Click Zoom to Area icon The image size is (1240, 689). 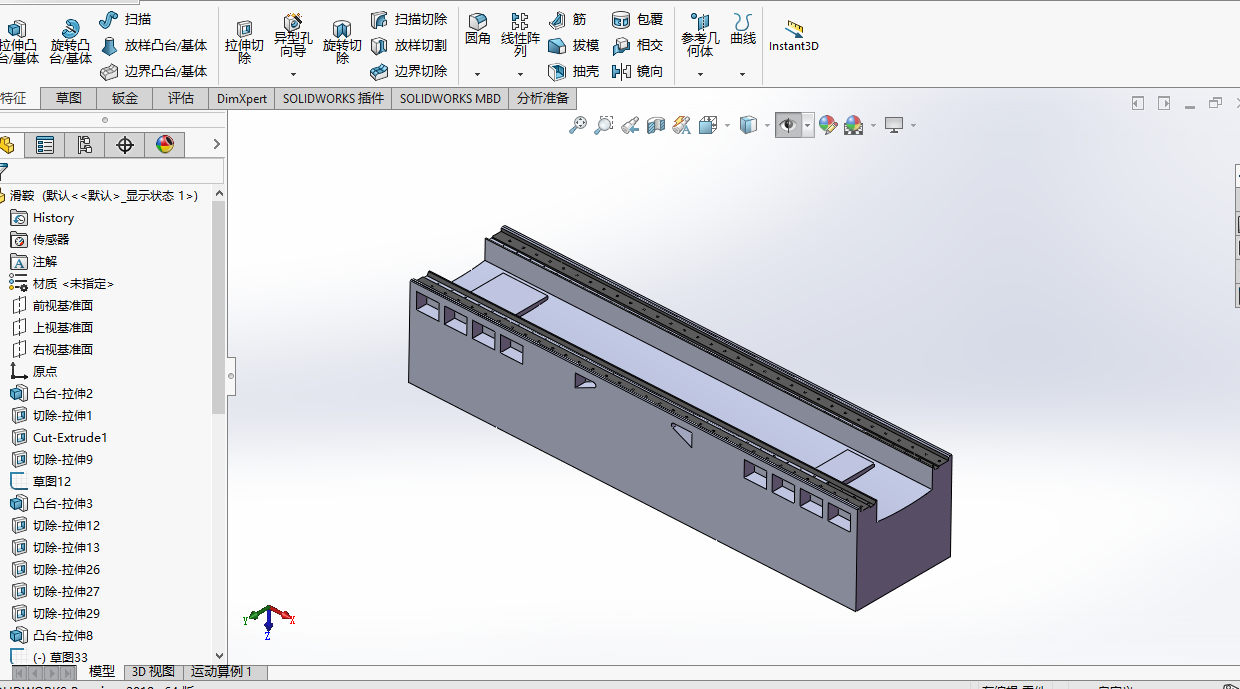point(604,125)
